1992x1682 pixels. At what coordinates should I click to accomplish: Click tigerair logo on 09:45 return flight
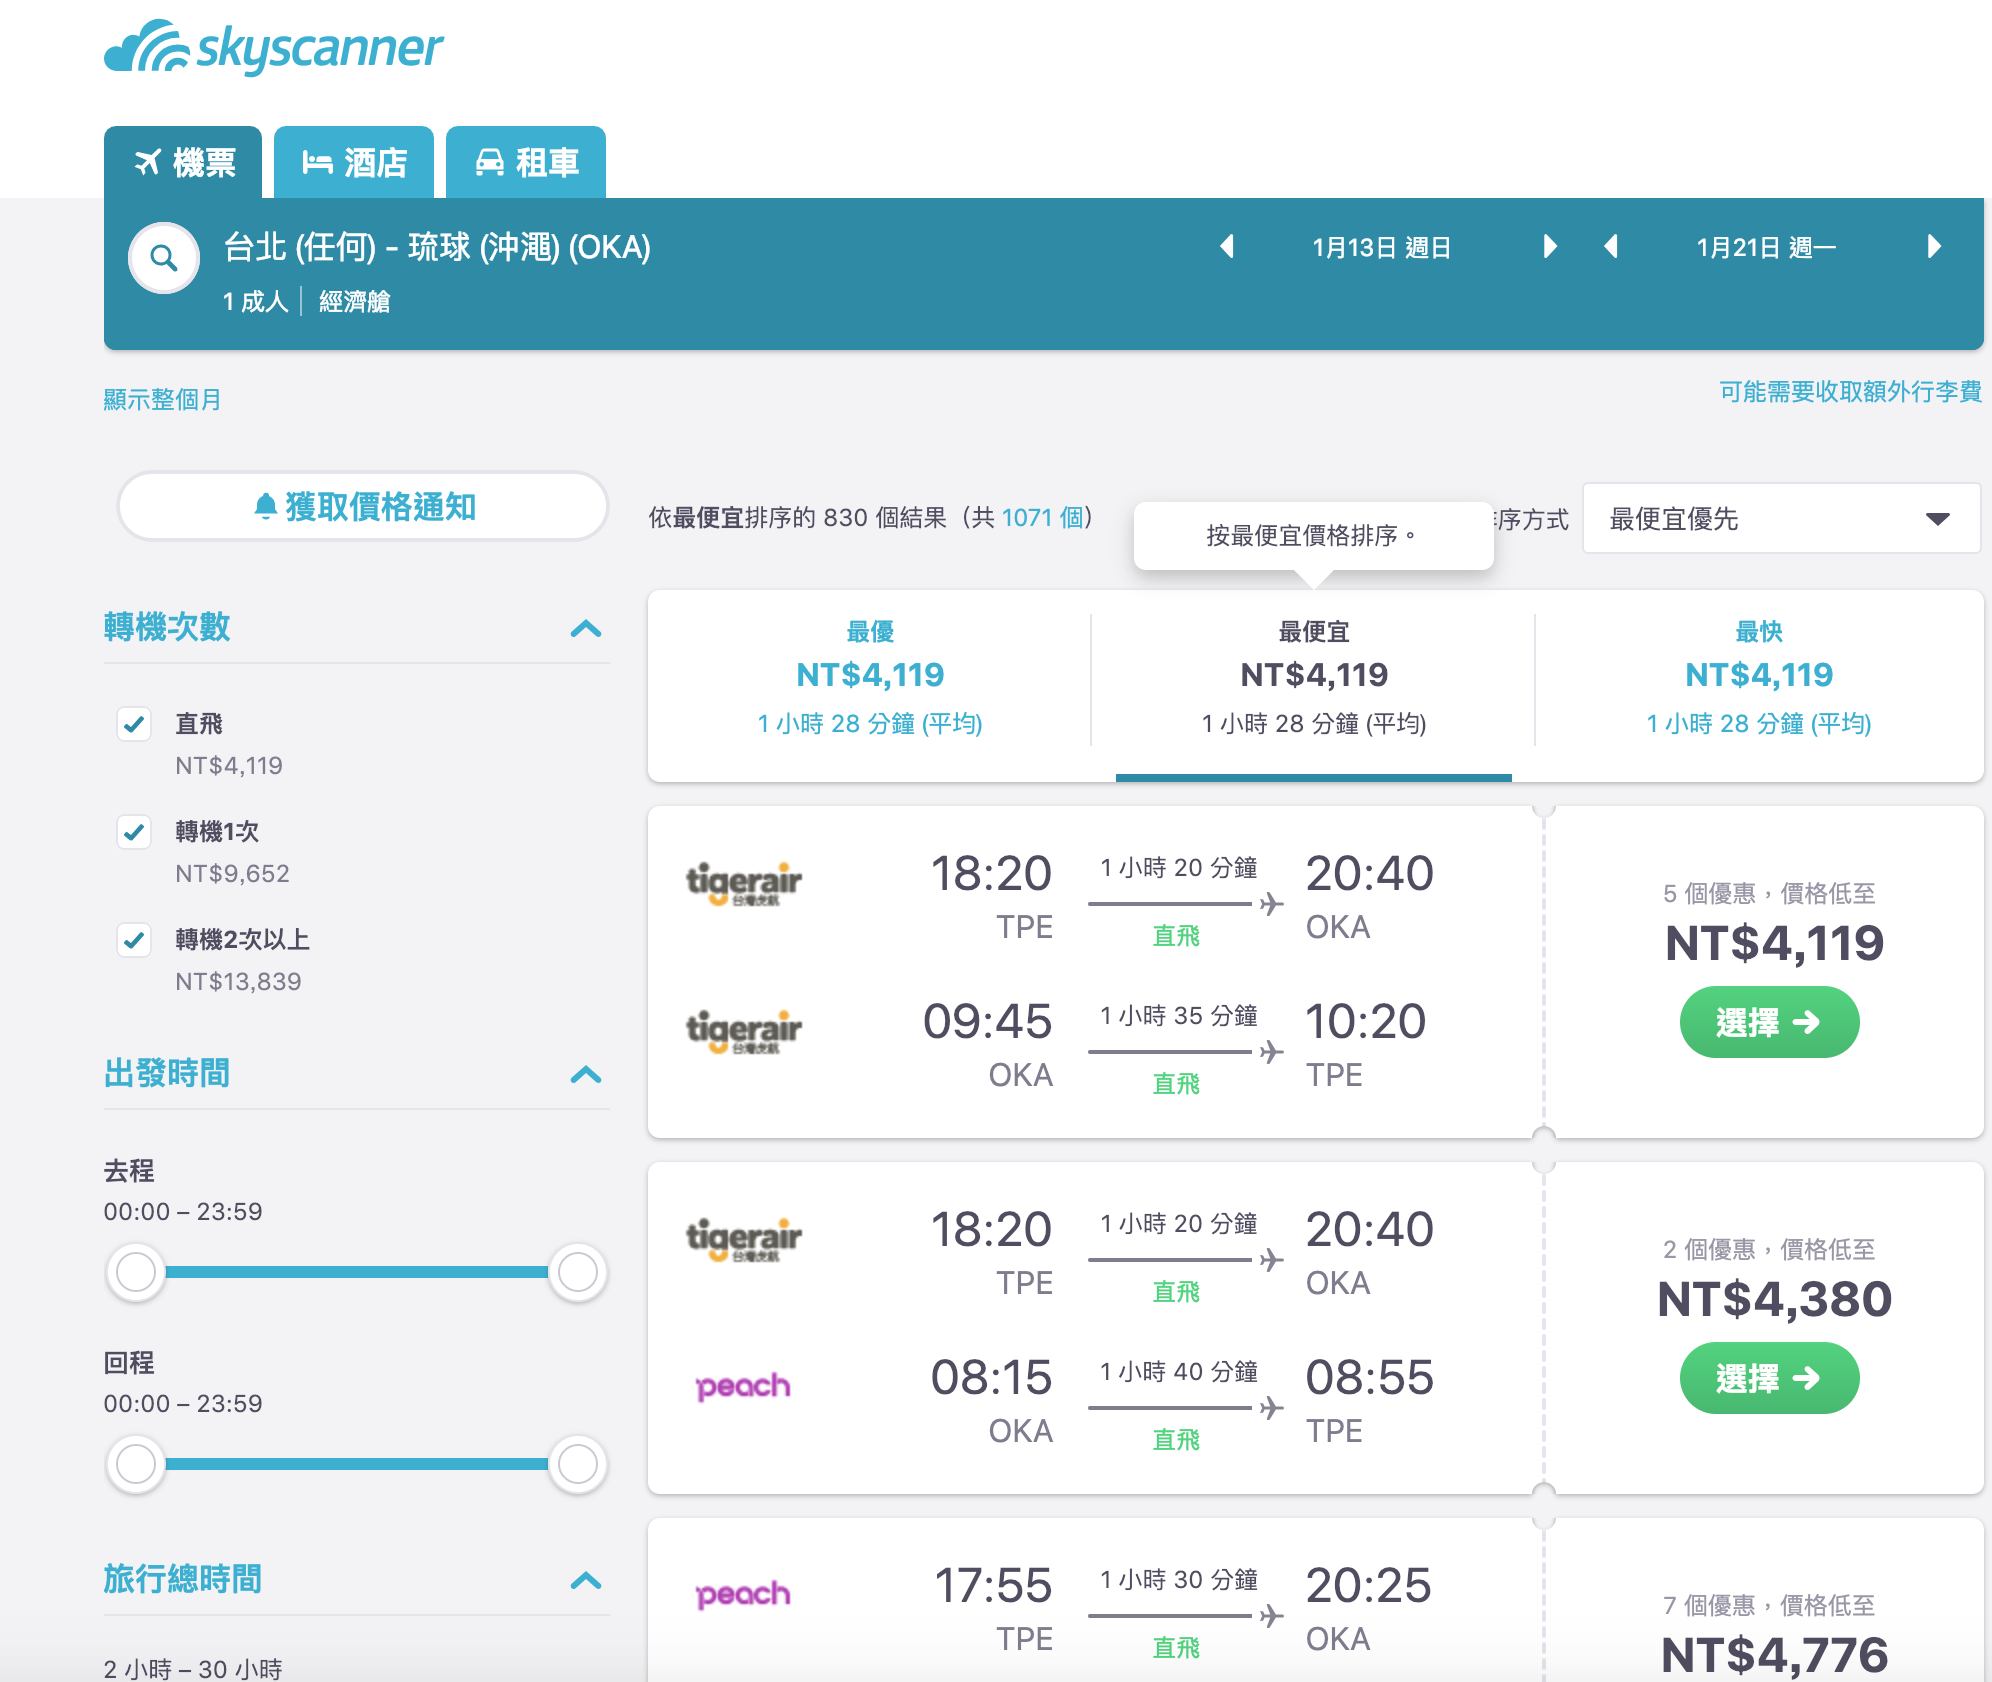(743, 1032)
